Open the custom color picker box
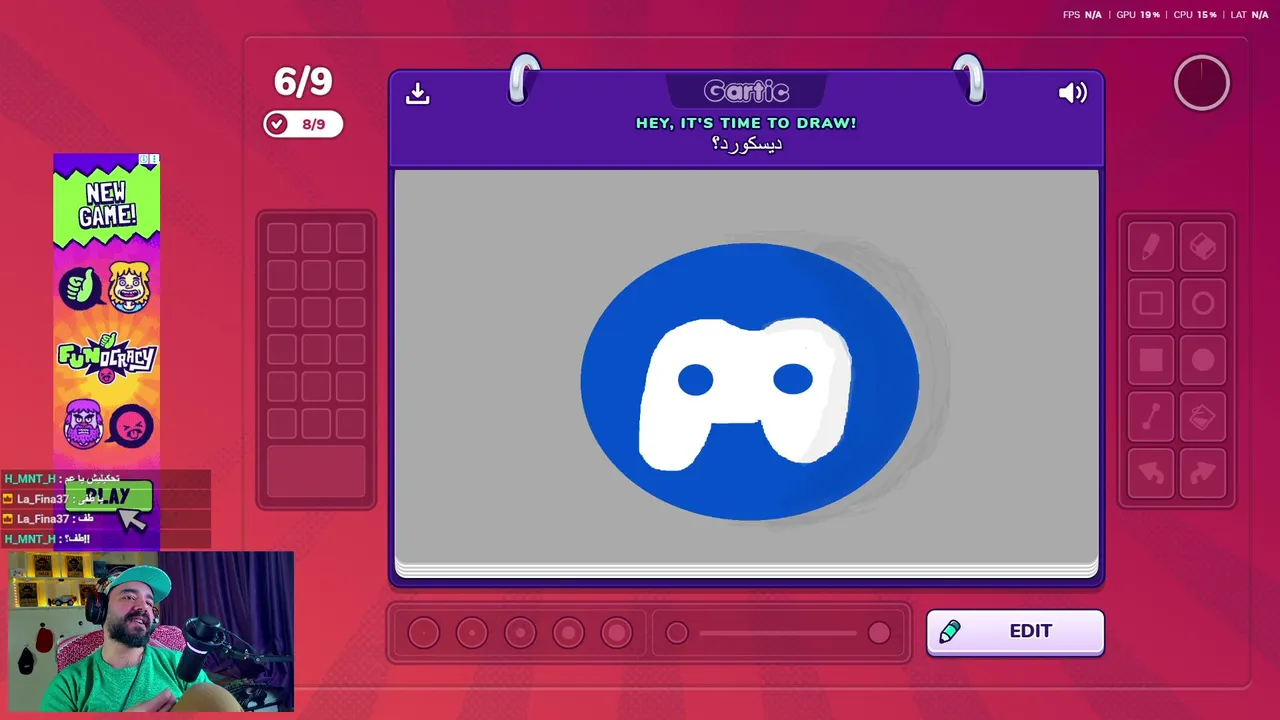This screenshot has height=720, width=1280. [316, 473]
